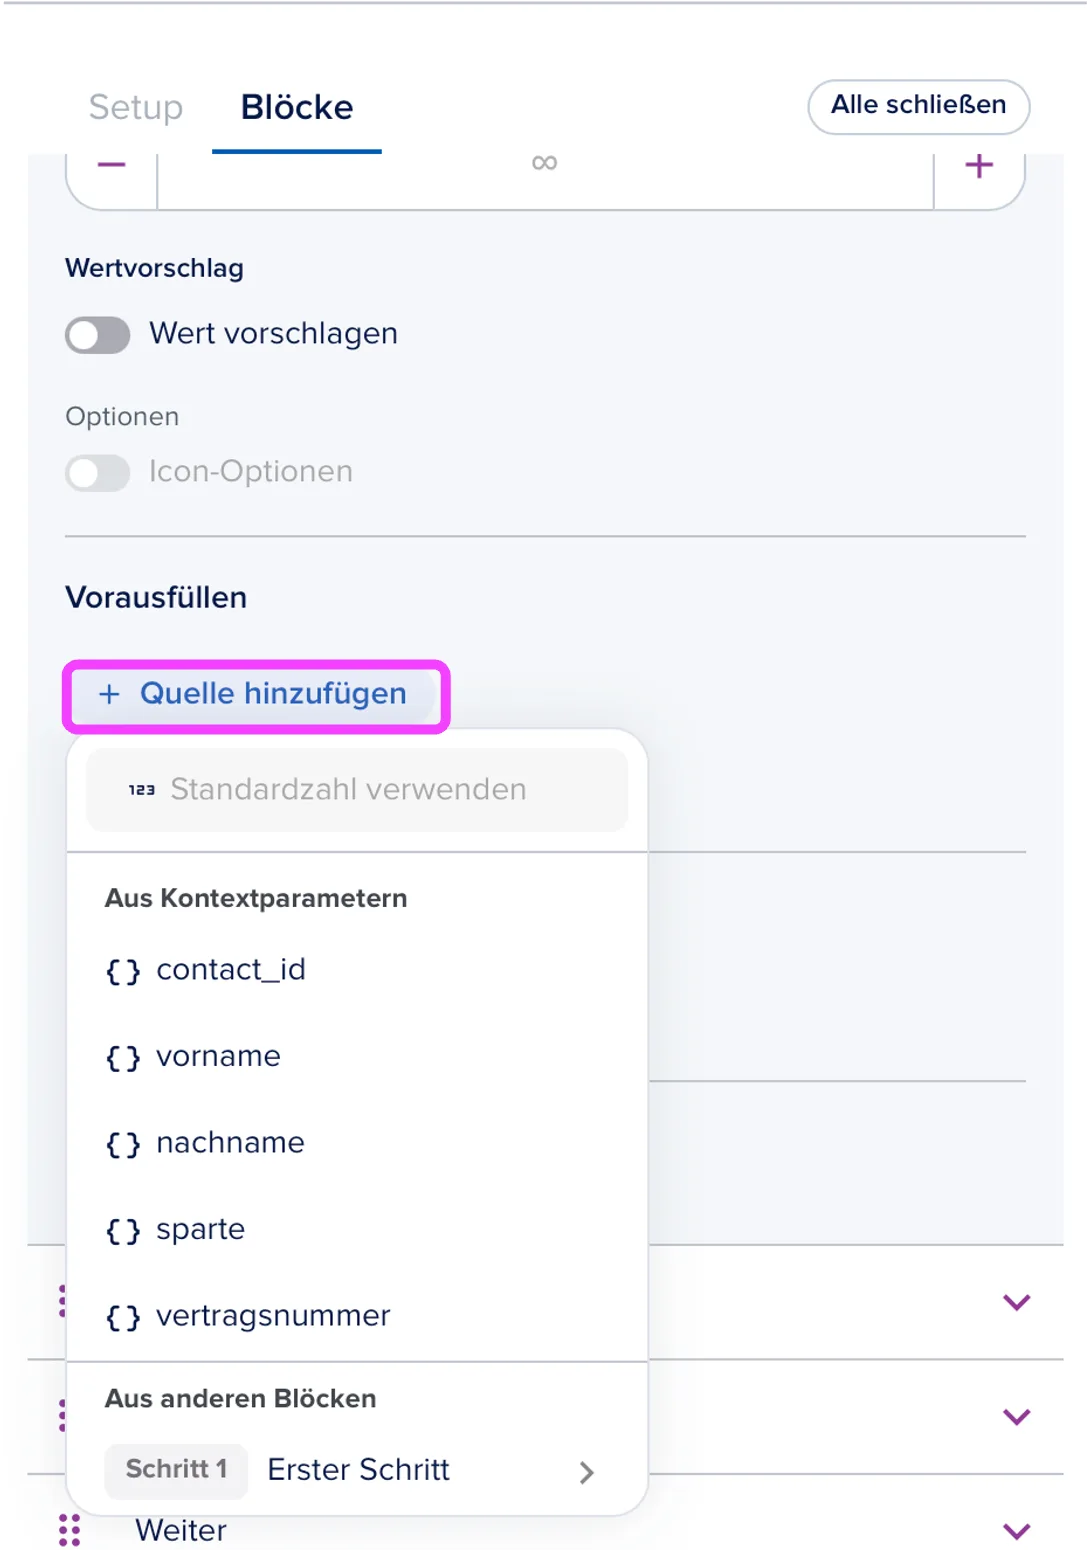The width and height of the screenshot is (1090, 1553).
Task: Toggle Wert vorschlagen switch
Action: coord(98,334)
